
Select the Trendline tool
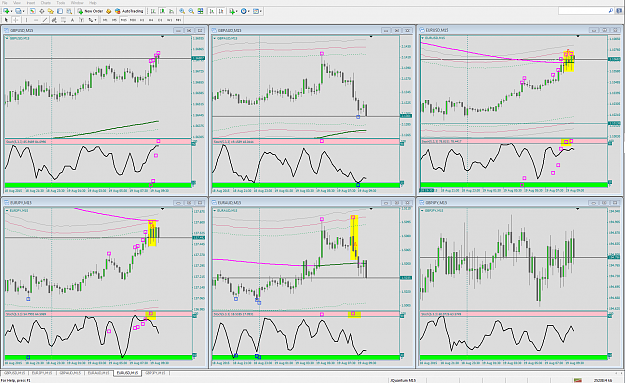click(x=45, y=20)
